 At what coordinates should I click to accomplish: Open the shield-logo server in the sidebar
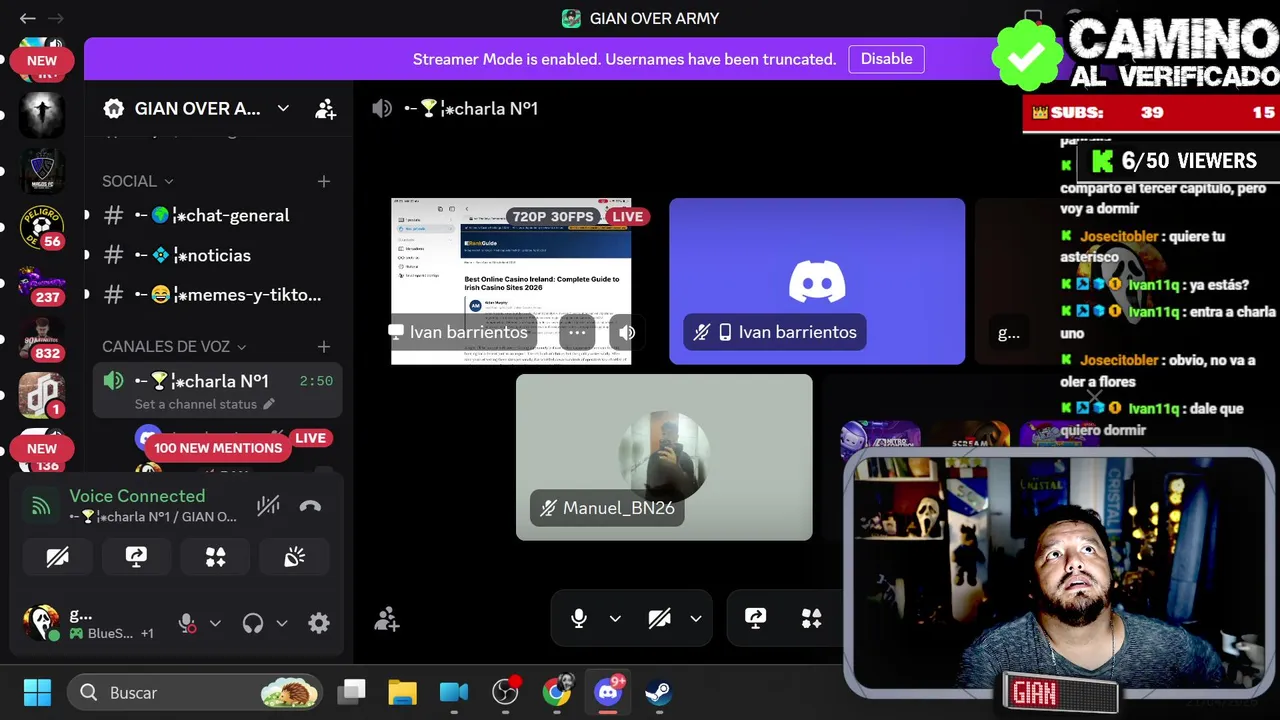pos(42,172)
